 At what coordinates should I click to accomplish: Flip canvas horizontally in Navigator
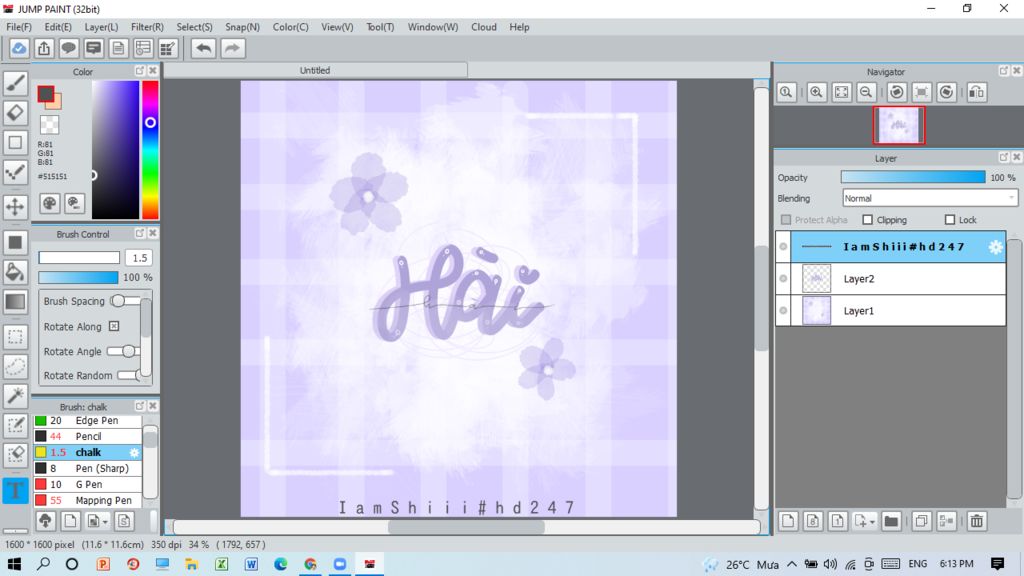976,92
